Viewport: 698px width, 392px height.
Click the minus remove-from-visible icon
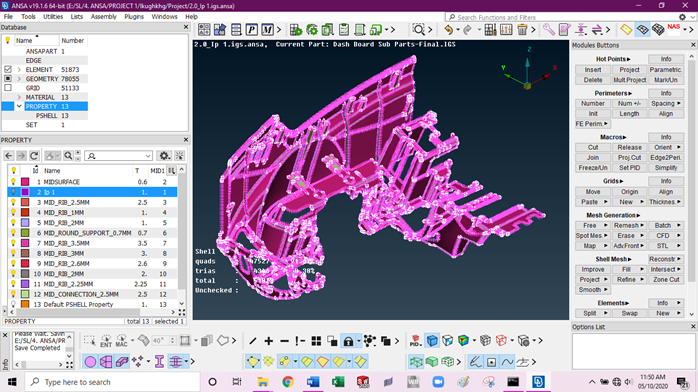coord(284,341)
